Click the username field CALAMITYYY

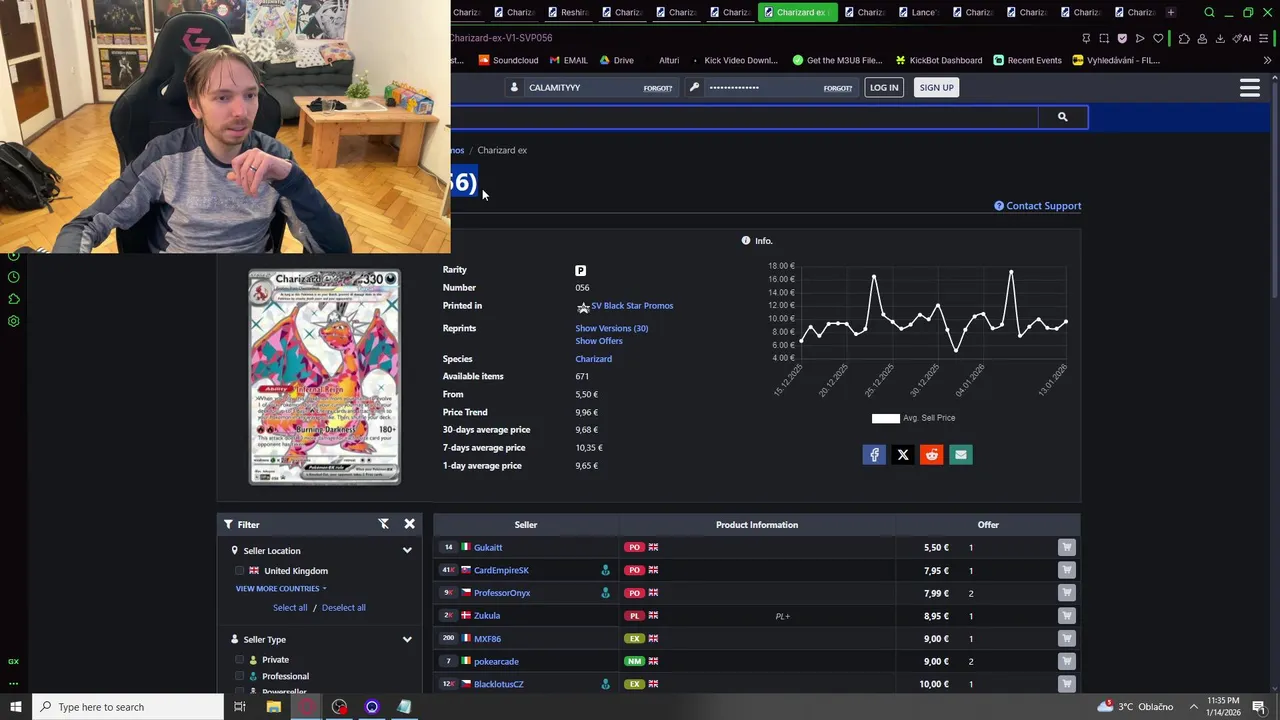[x=584, y=88]
